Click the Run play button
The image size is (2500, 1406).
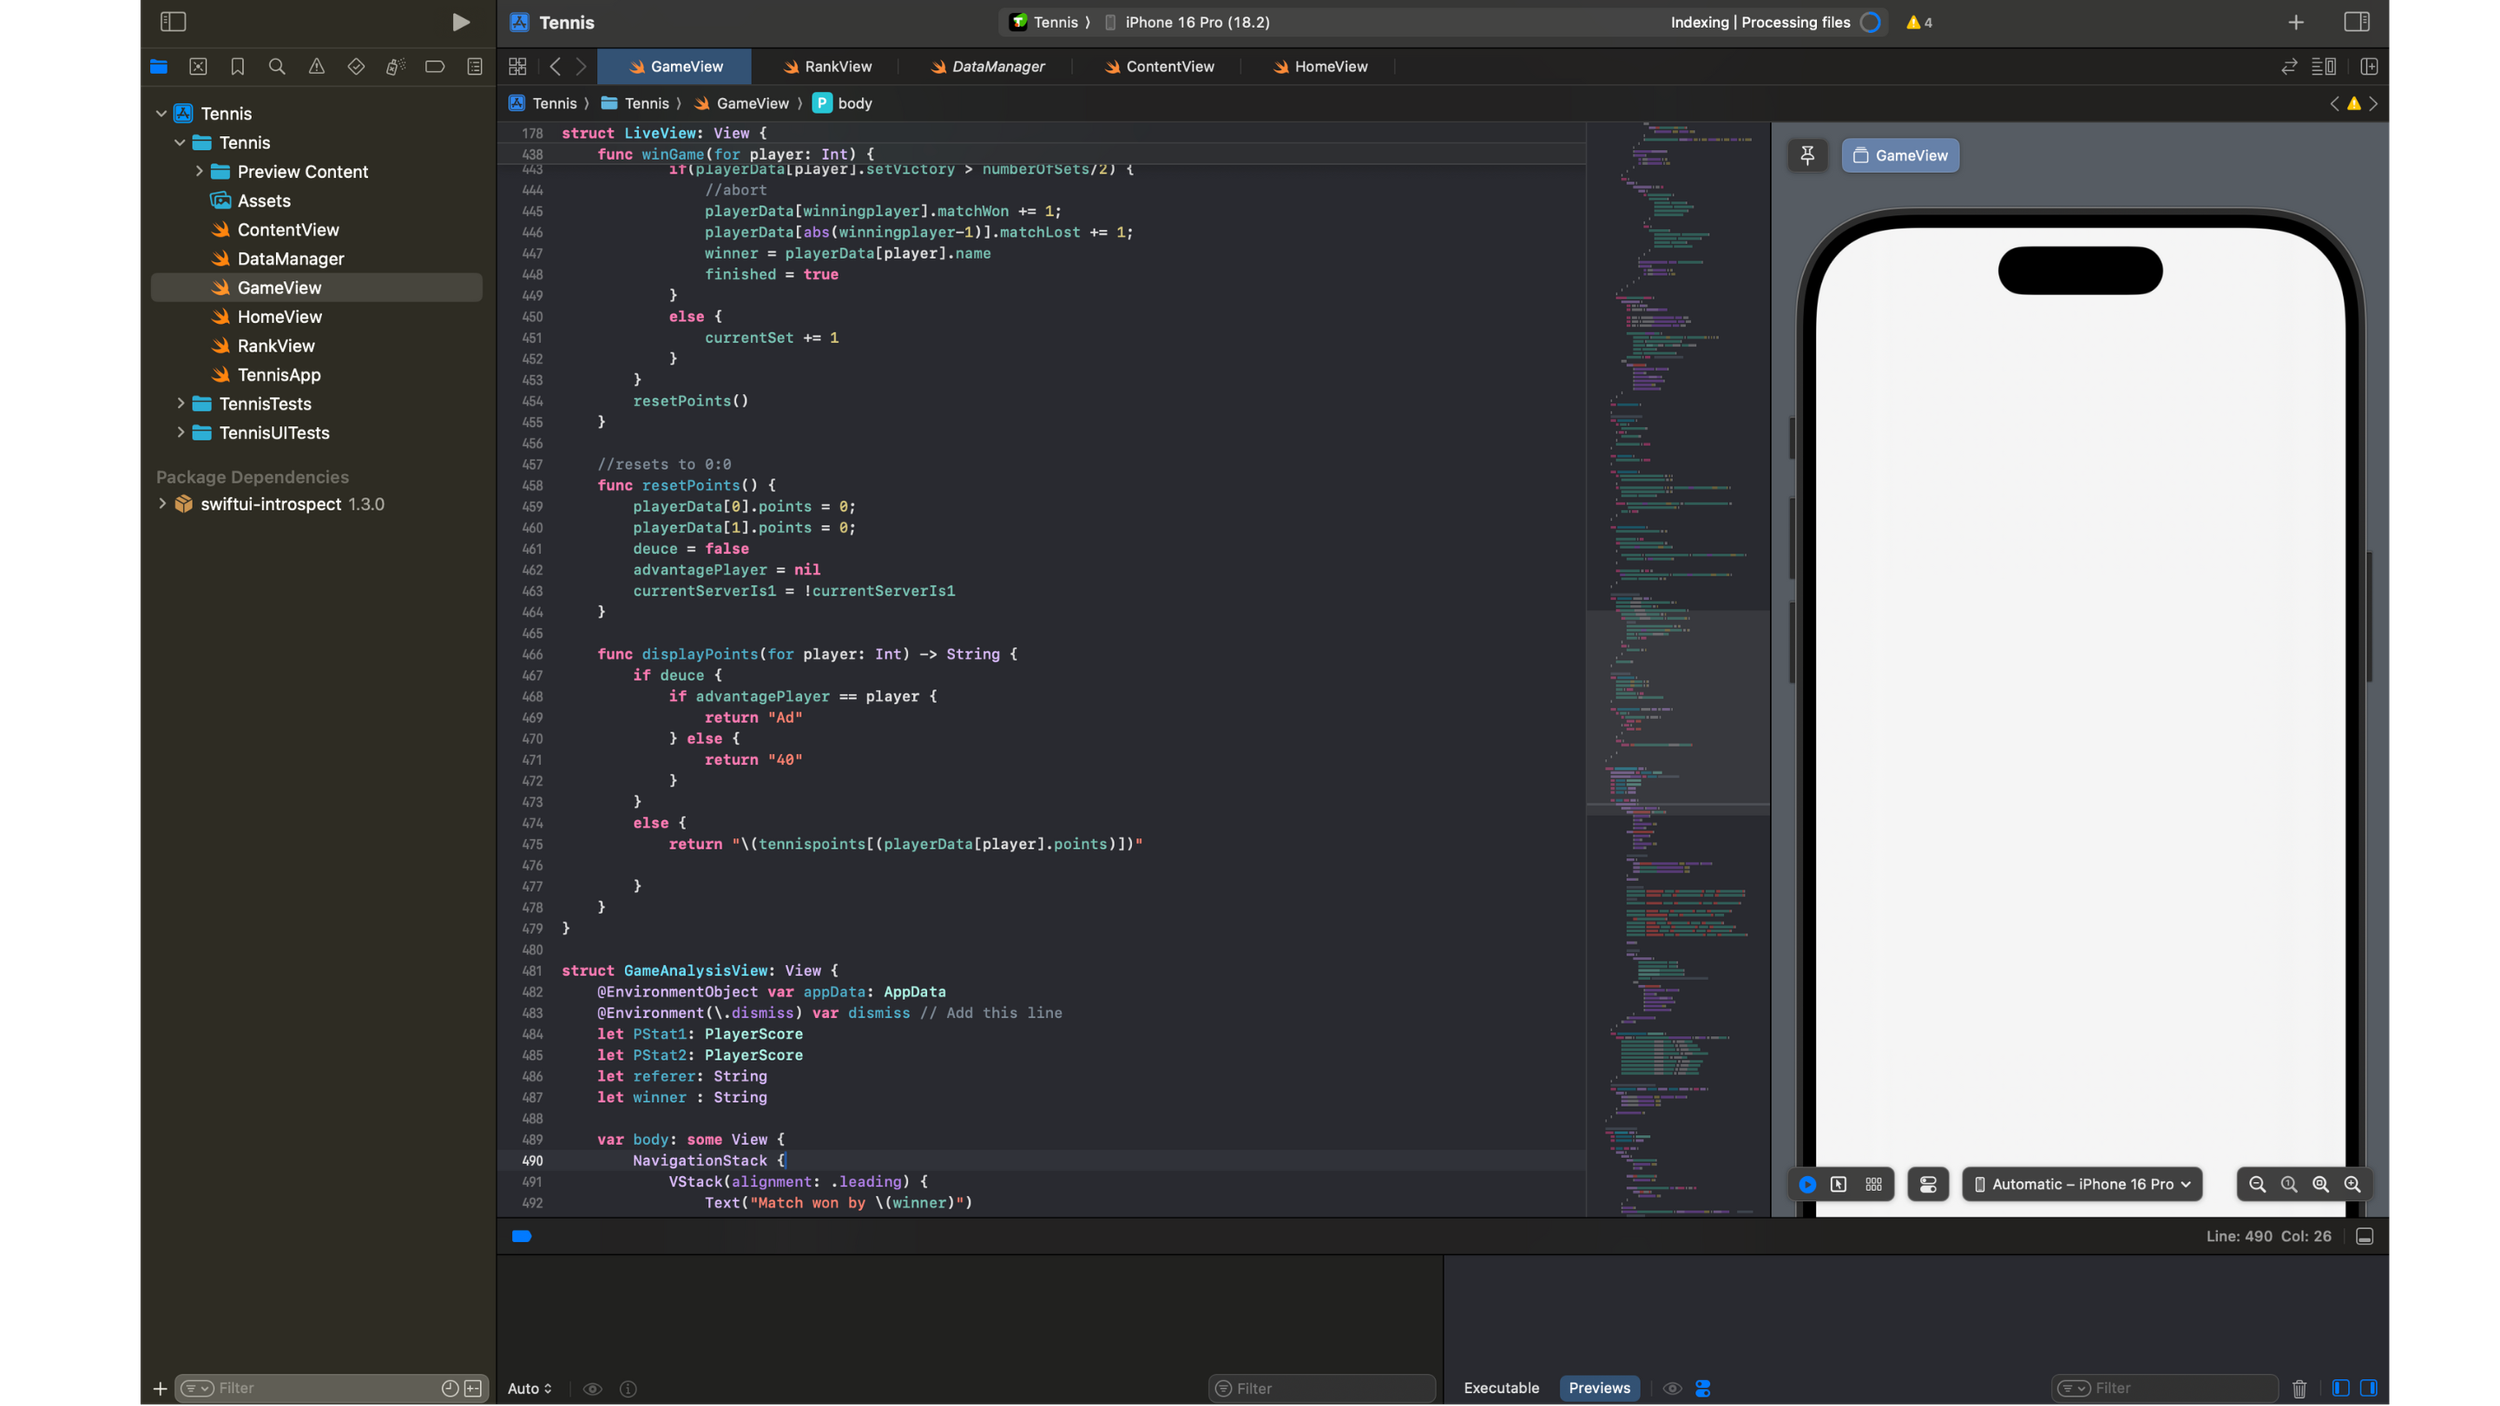click(460, 22)
